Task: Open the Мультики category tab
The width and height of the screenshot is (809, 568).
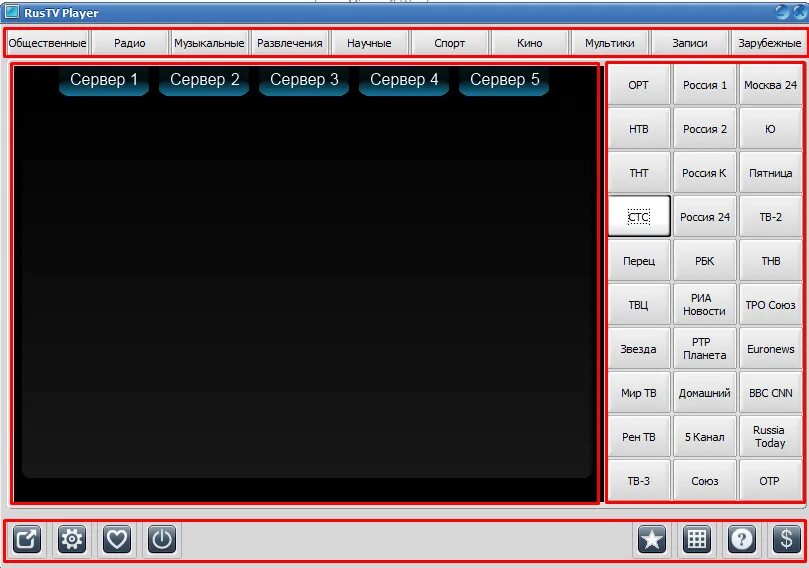Action: pyautogui.click(x=609, y=43)
